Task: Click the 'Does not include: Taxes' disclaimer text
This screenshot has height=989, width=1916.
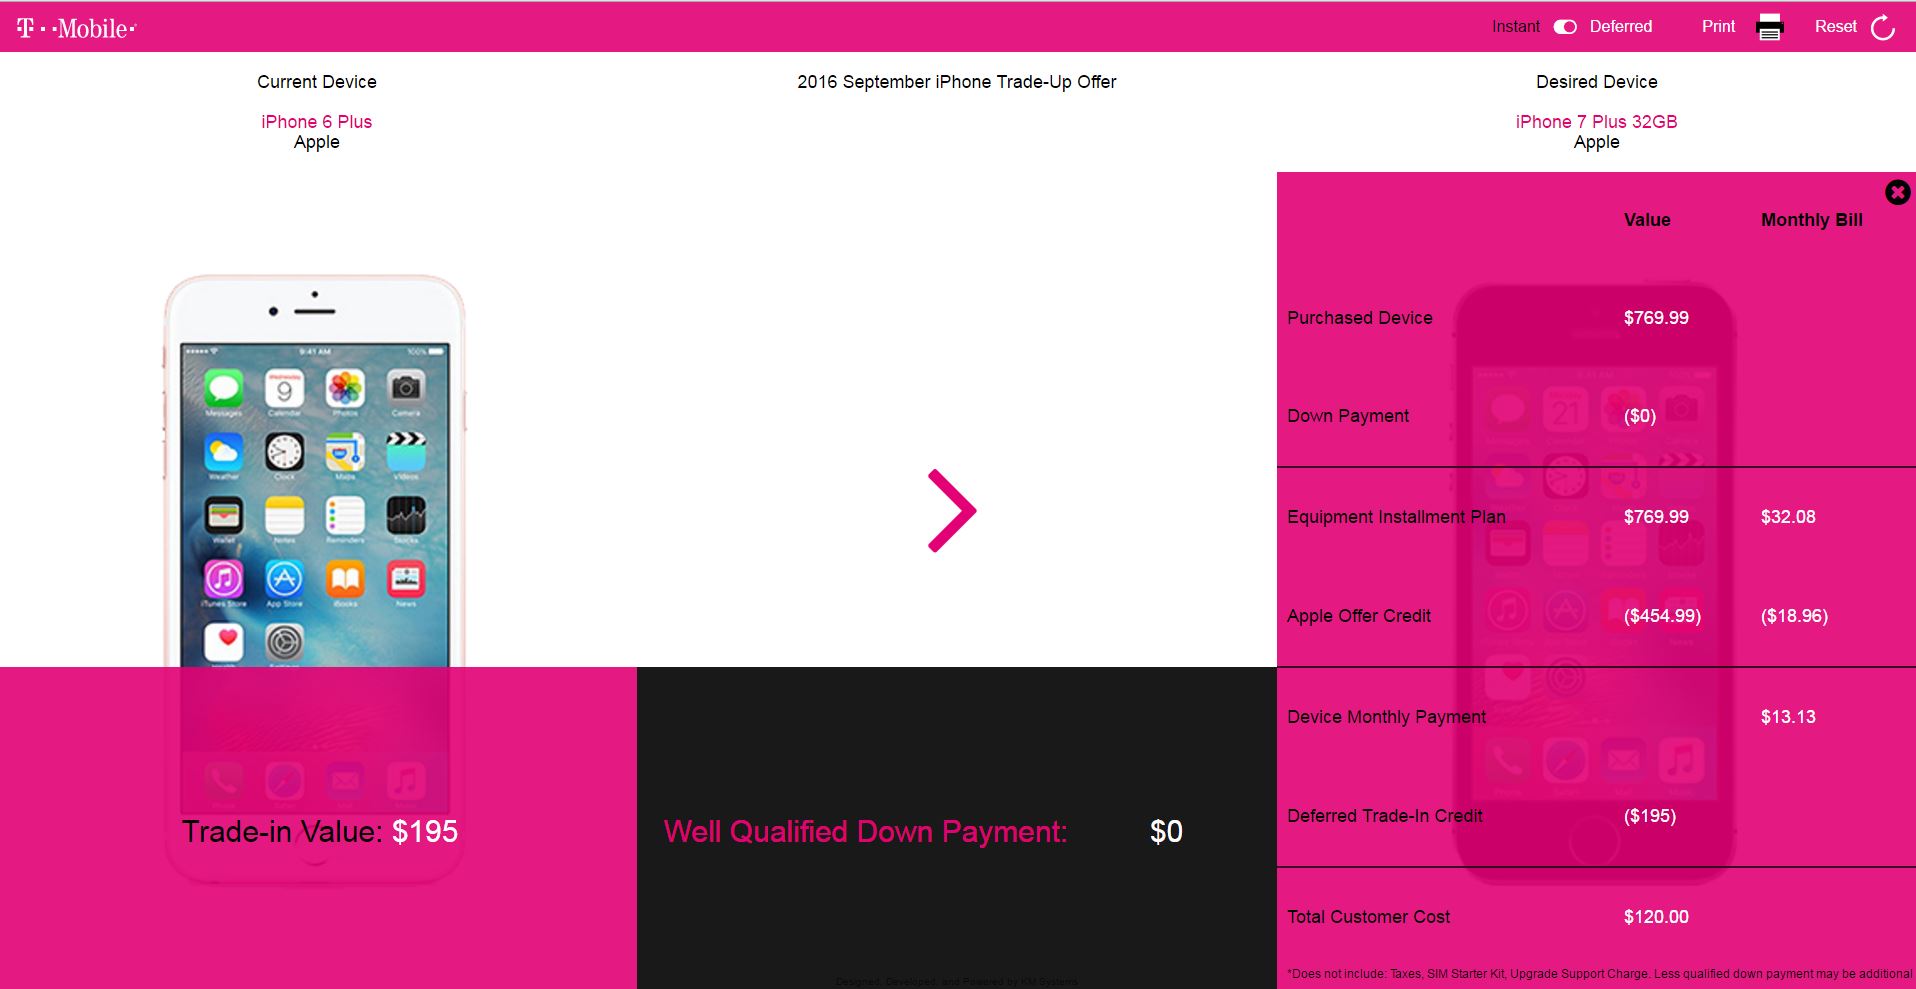Action: (x=1599, y=973)
